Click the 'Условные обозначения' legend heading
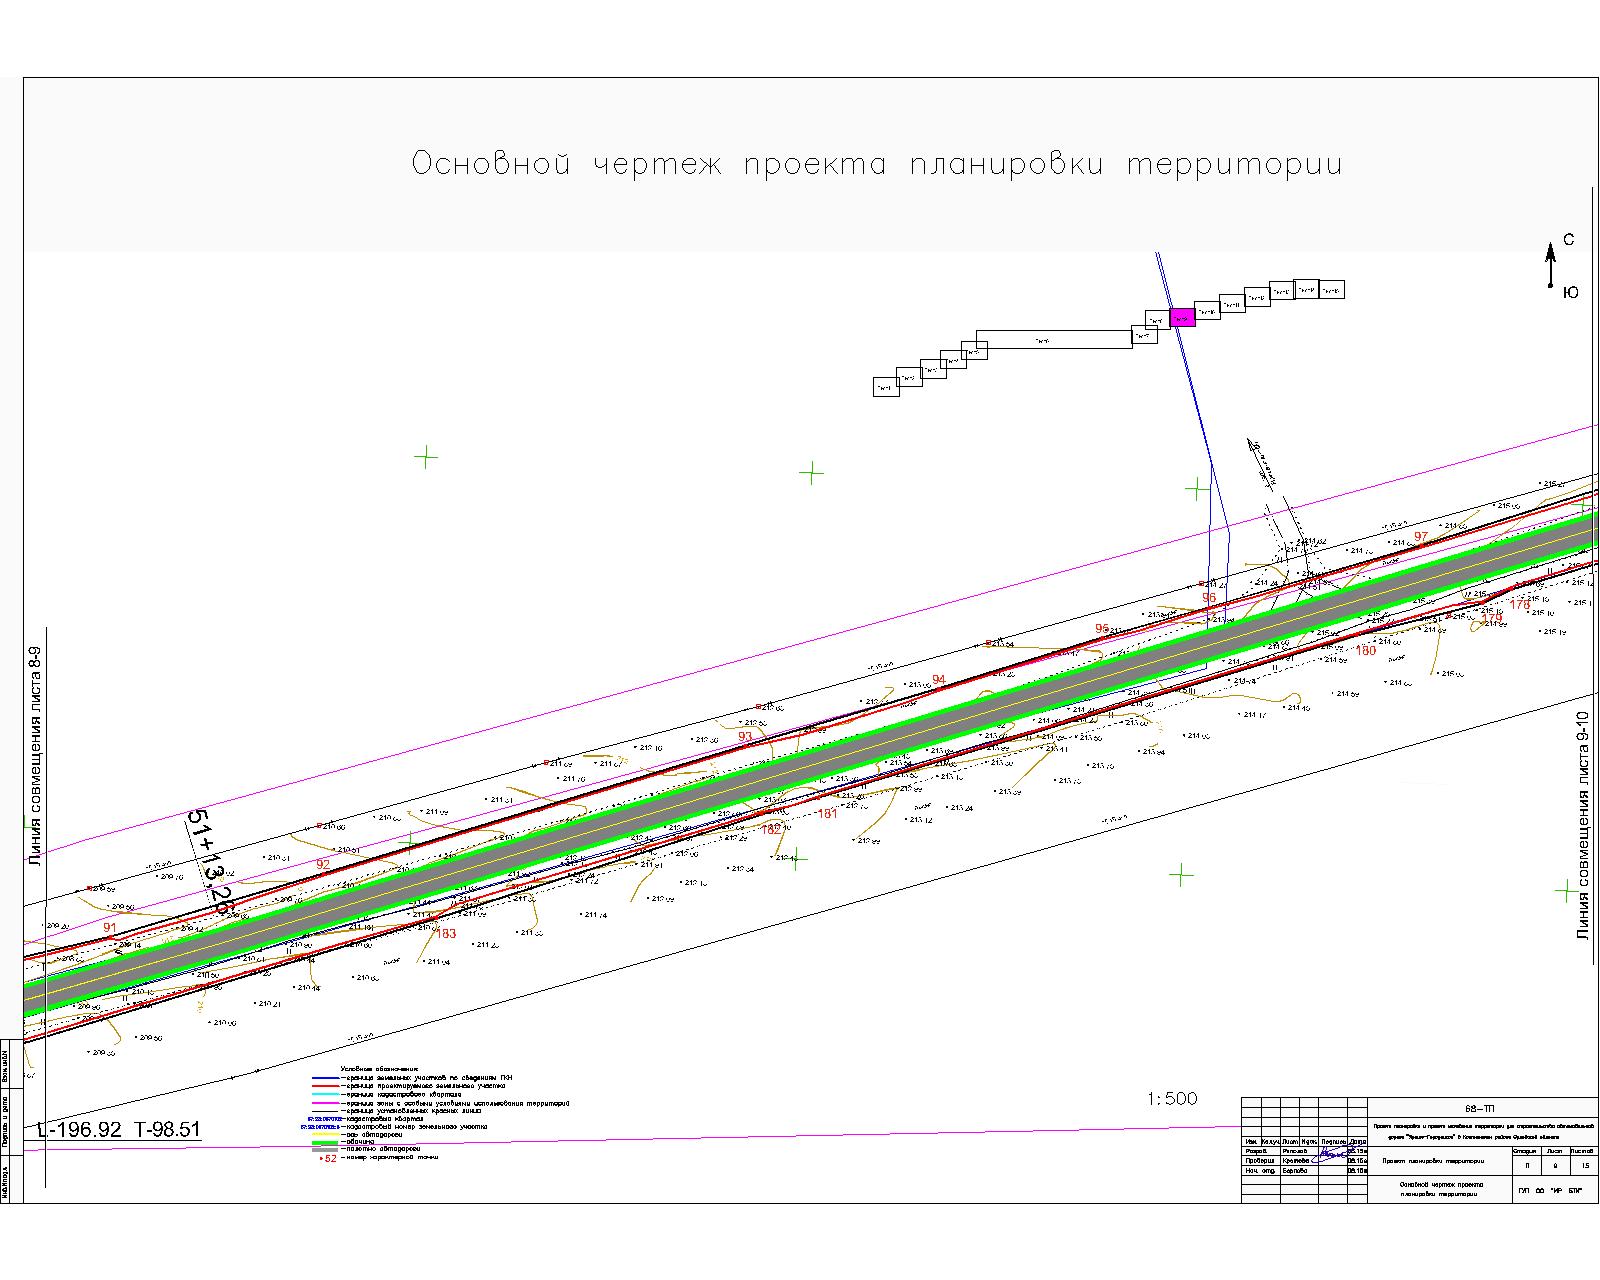This screenshot has width=1600, height=1280. click(x=379, y=1069)
